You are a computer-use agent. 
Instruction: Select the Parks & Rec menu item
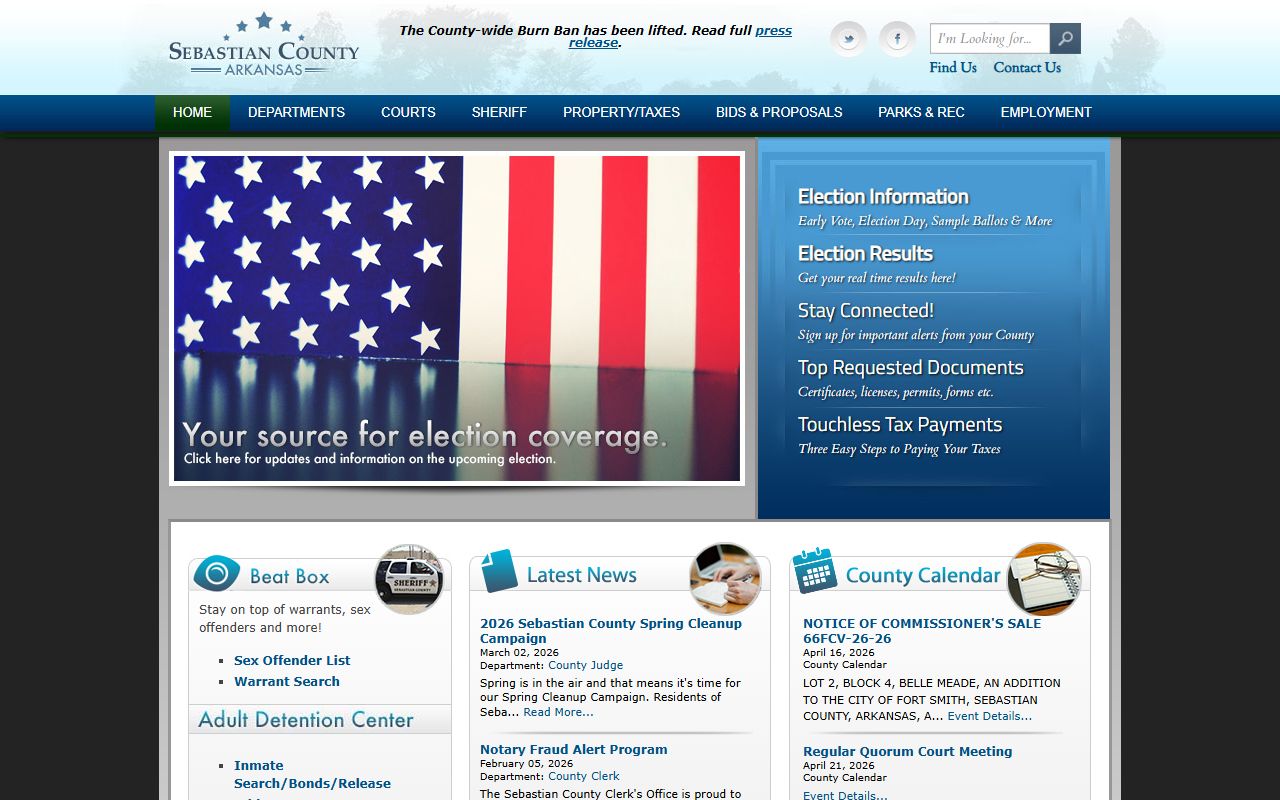coord(921,112)
